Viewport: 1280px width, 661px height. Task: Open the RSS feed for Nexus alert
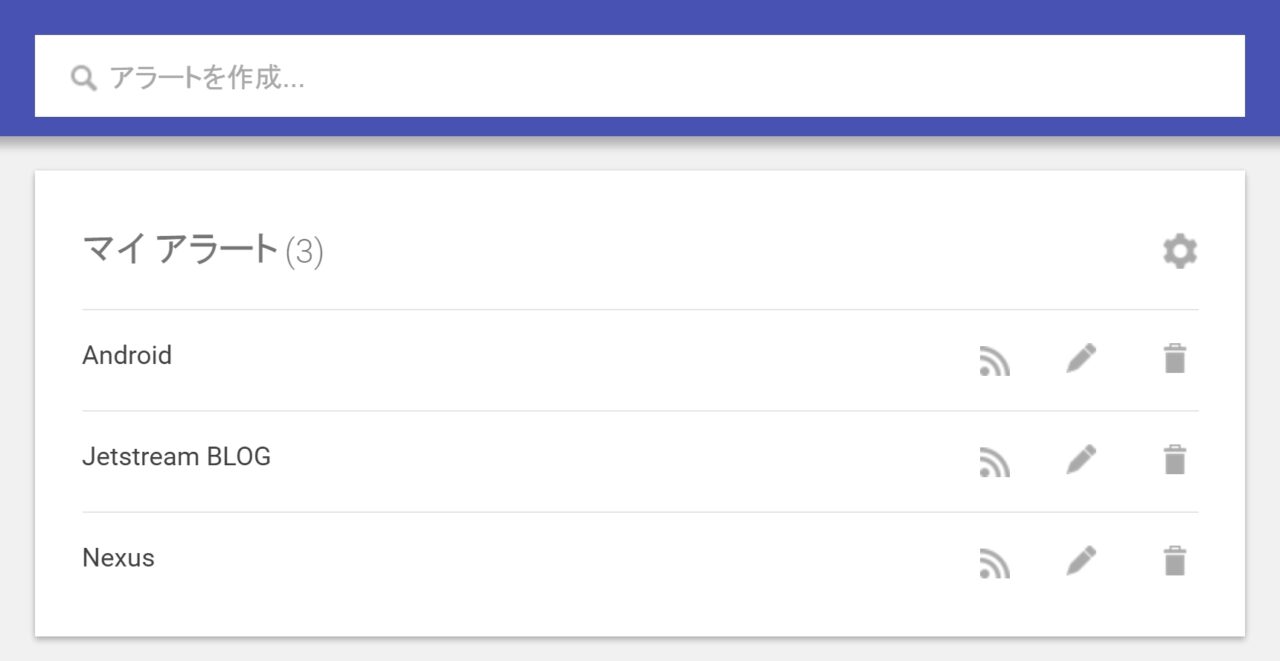click(994, 563)
